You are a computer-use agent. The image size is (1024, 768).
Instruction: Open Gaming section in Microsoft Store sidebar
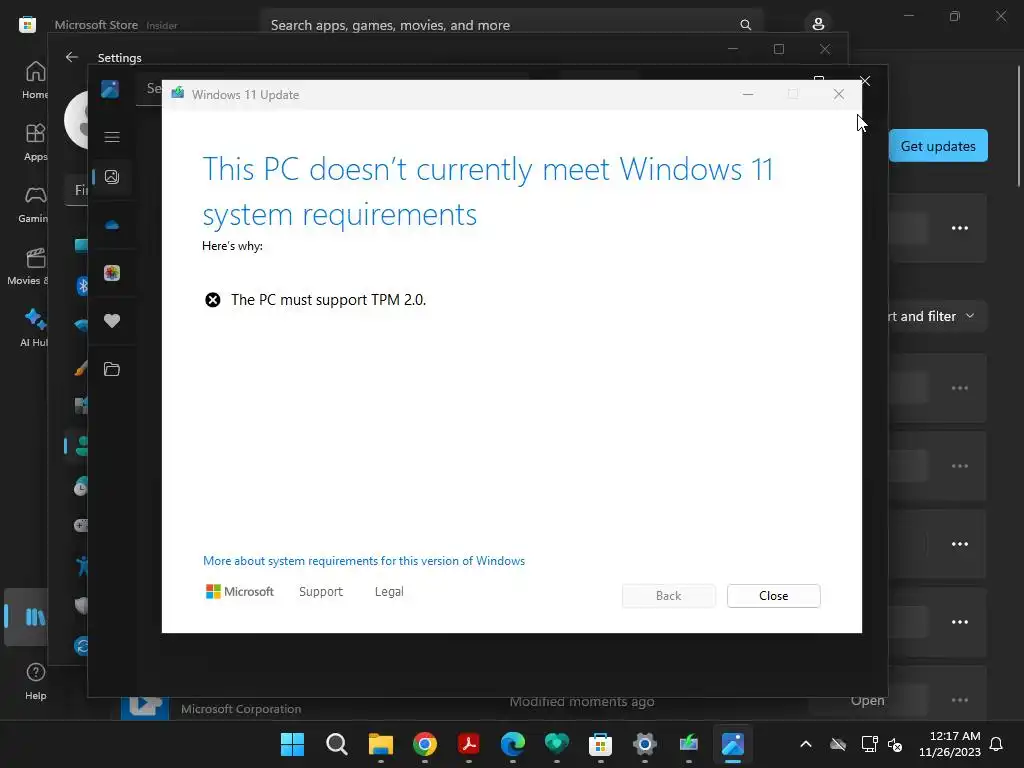point(34,204)
